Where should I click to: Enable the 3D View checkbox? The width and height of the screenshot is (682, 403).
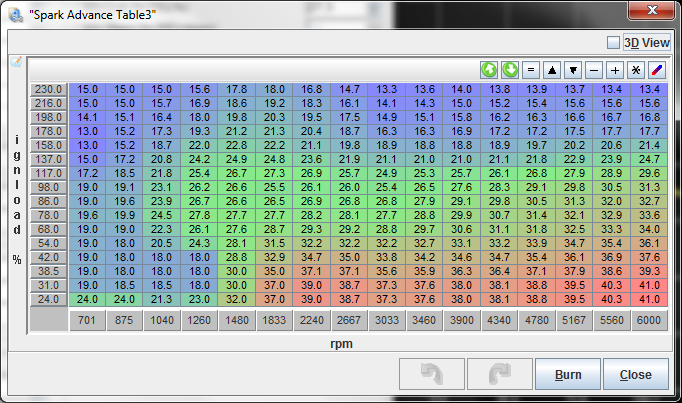click(614, 43)
